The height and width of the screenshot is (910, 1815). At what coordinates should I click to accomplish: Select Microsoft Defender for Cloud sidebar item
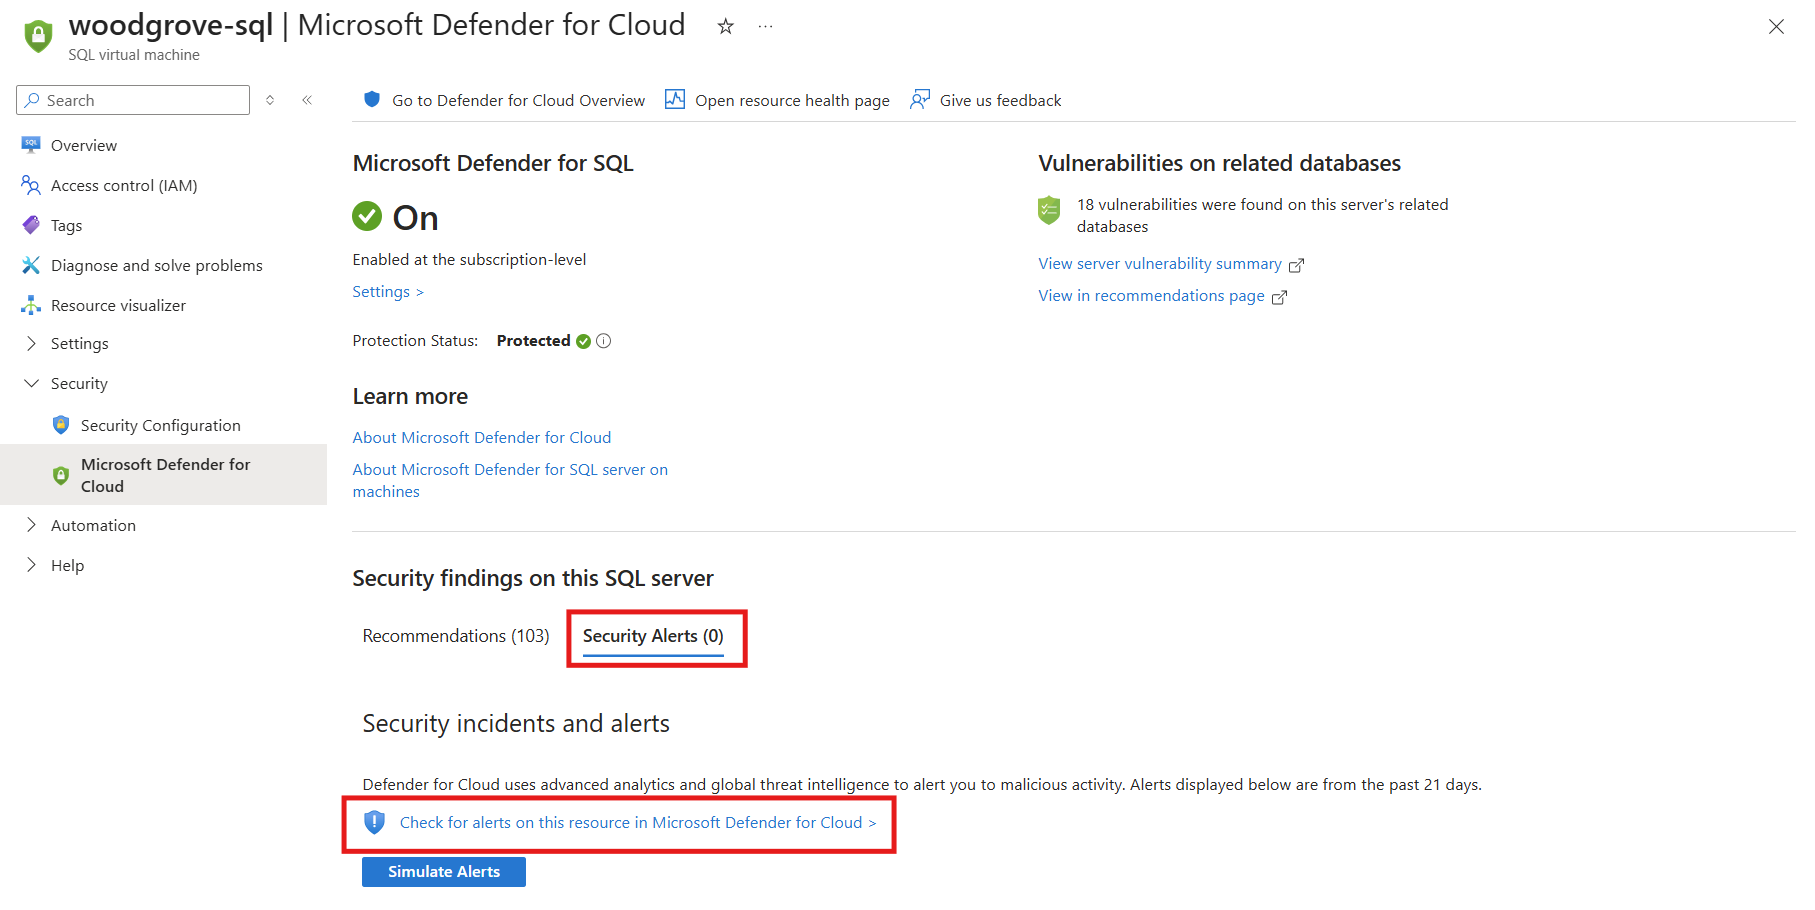pos(164,475)
